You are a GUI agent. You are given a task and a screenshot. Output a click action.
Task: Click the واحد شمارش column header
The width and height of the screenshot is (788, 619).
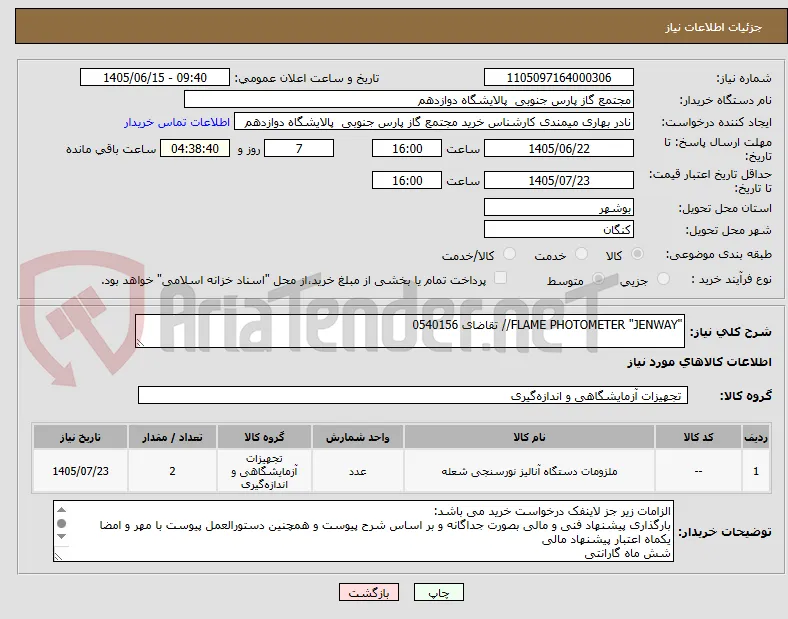(357, 437)
